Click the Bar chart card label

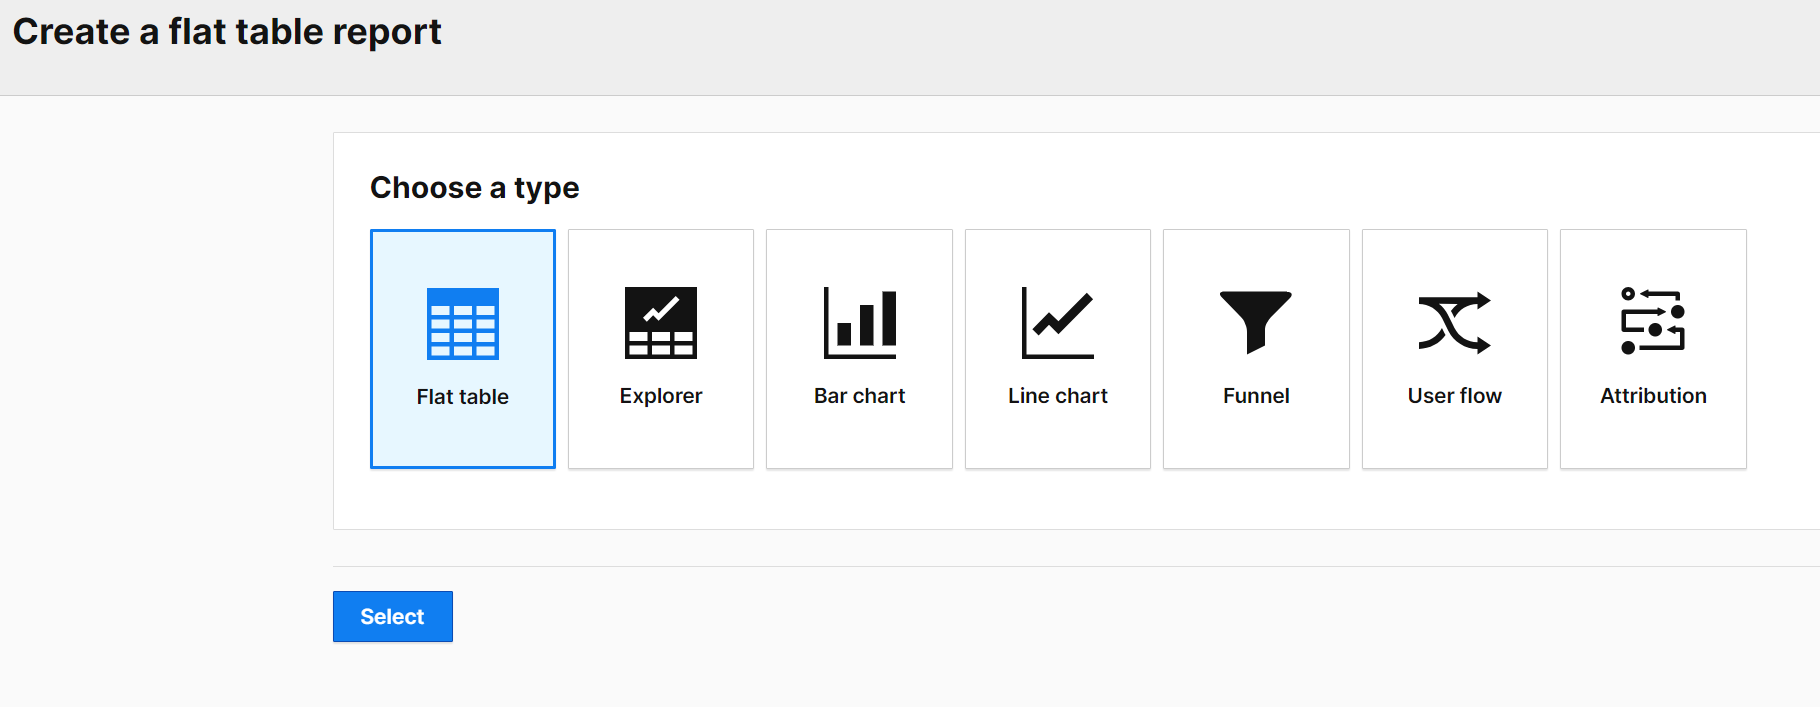point(859,395)
